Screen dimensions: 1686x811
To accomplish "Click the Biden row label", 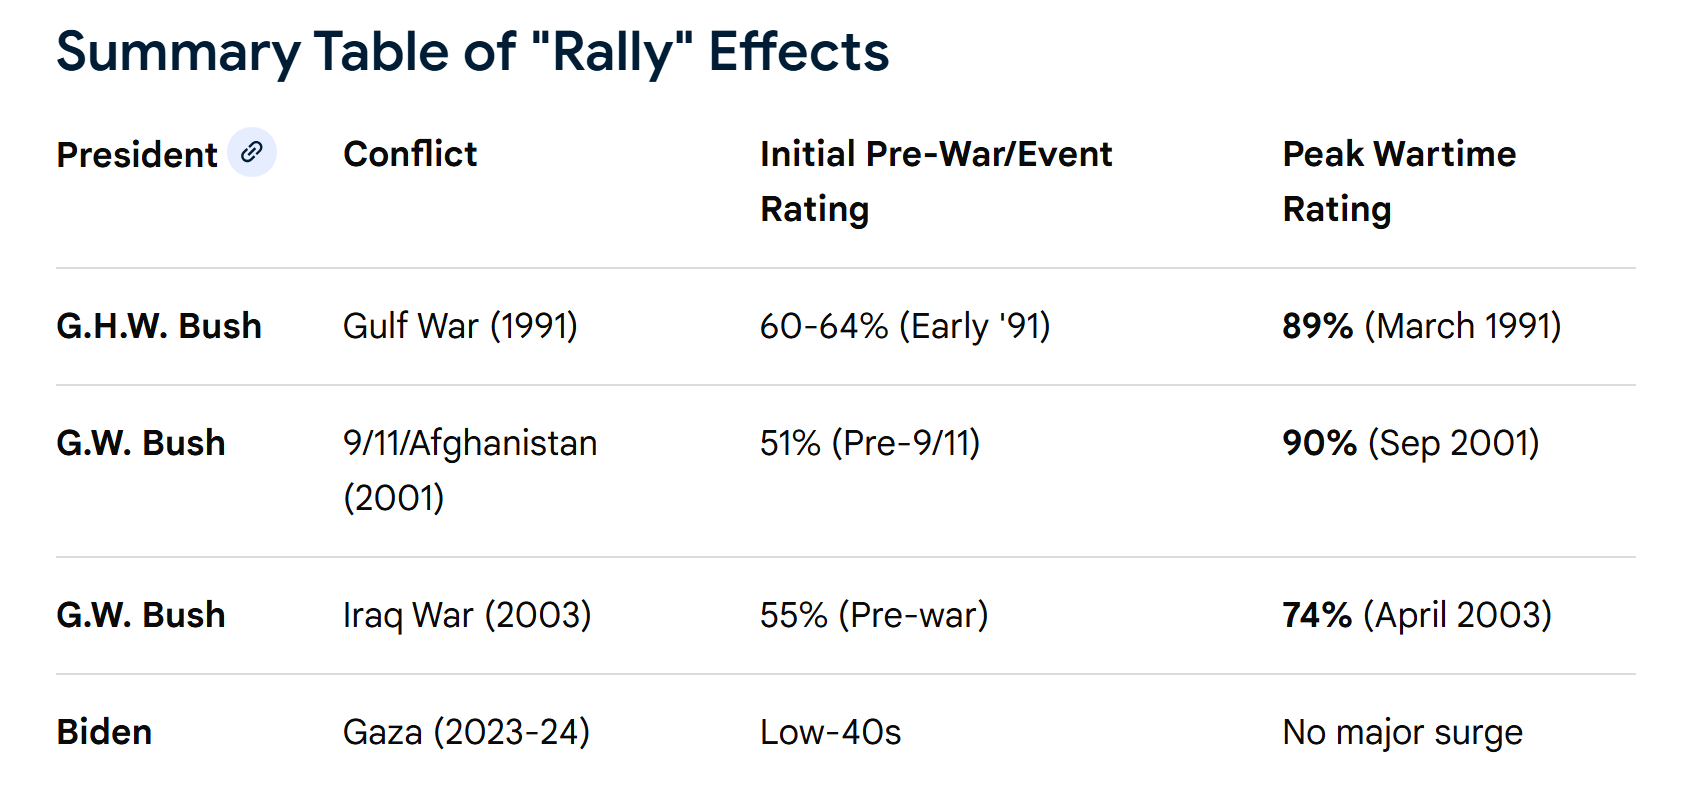I will (x=104, y=732).
